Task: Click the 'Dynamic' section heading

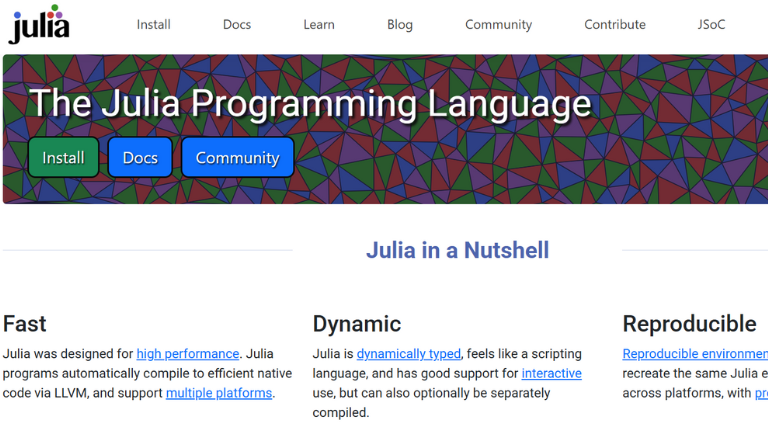Action: point(357,324)
